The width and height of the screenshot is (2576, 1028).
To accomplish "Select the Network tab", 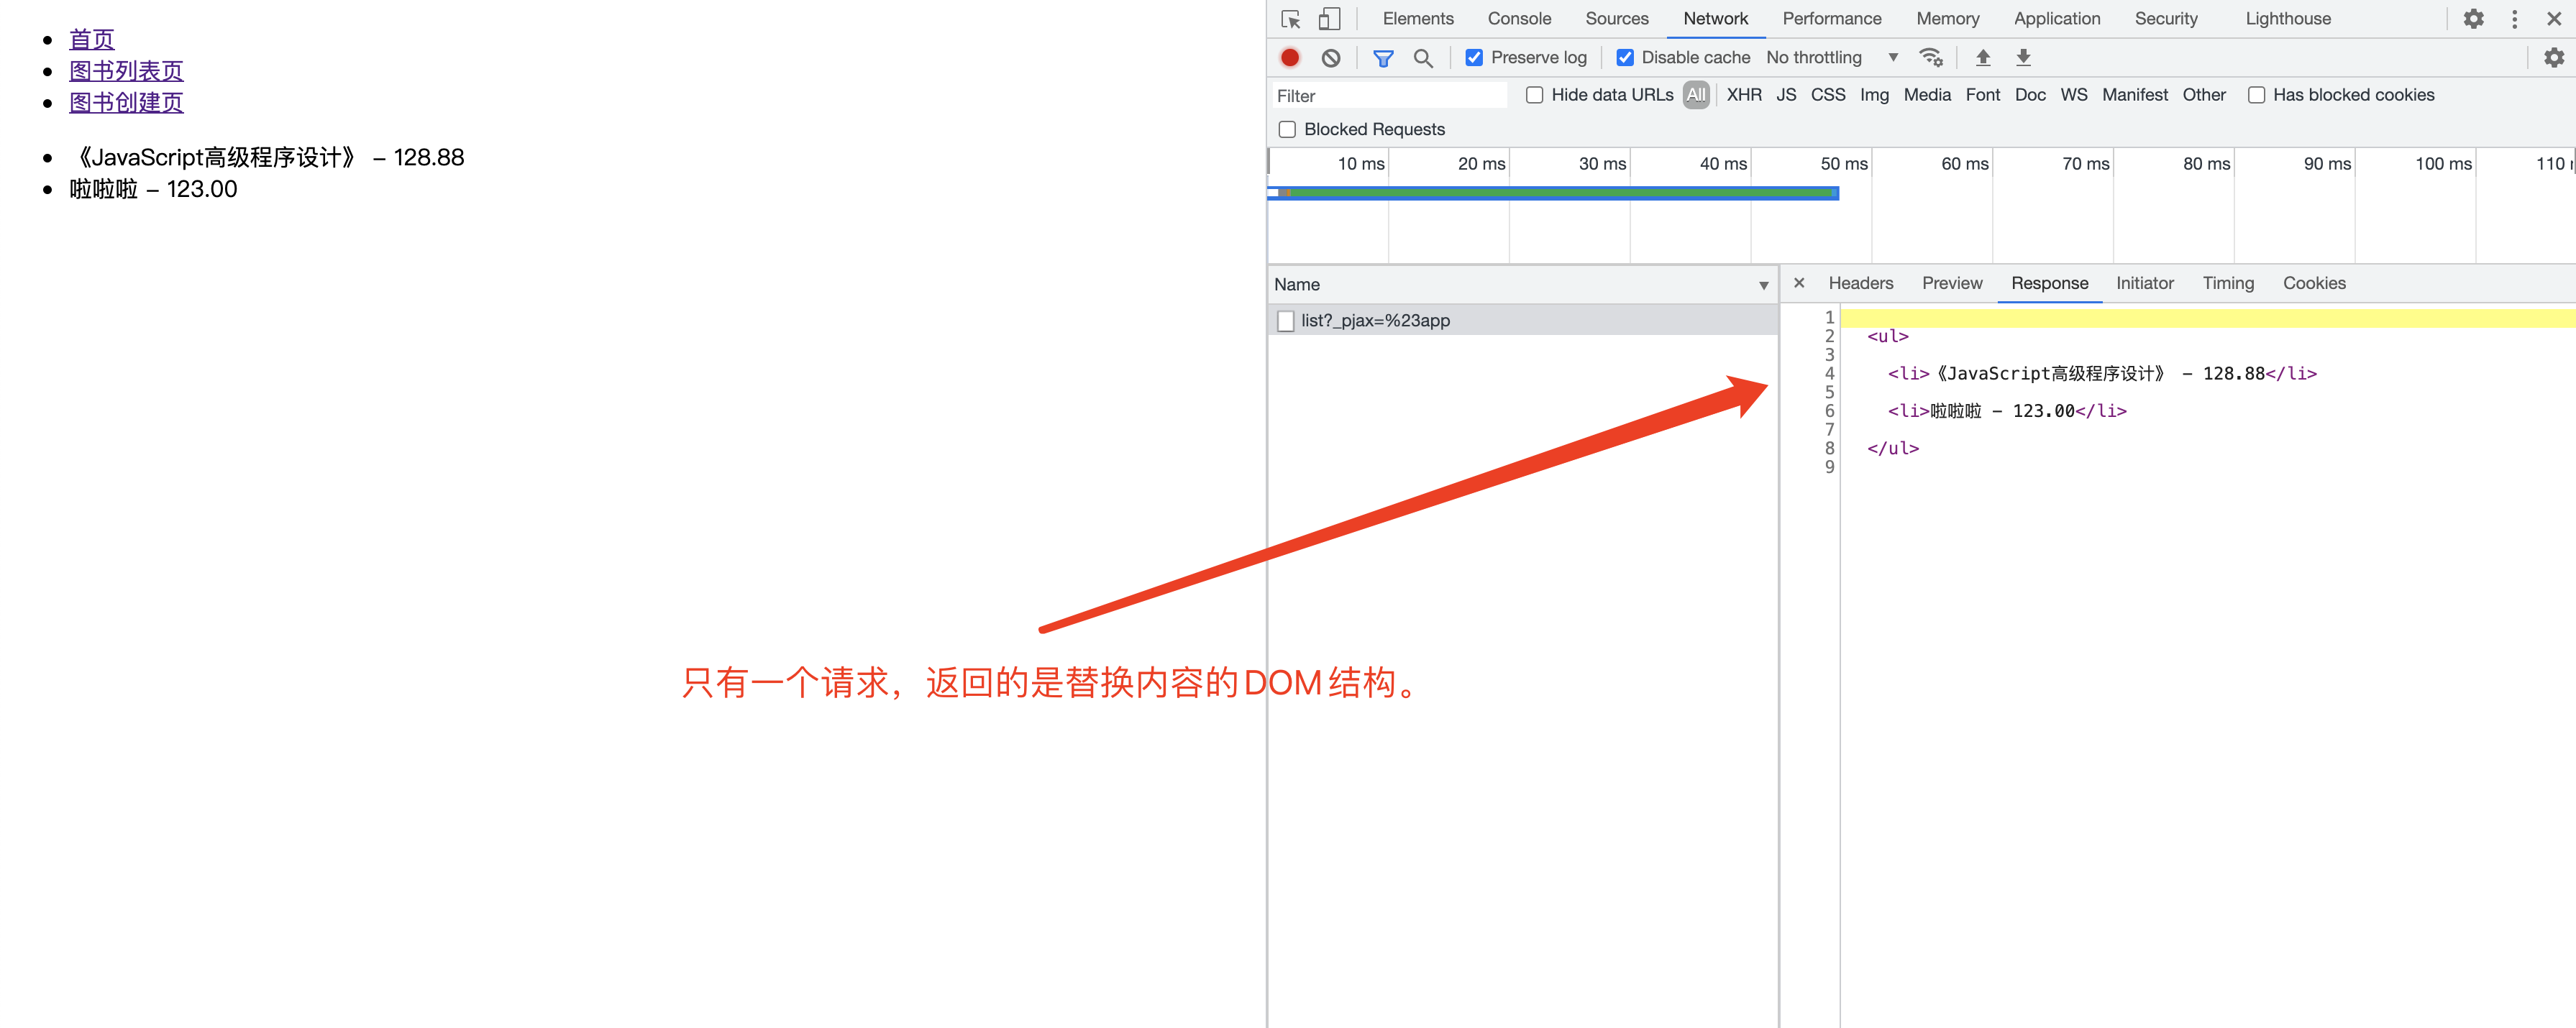I will [x=1715, y=19].
